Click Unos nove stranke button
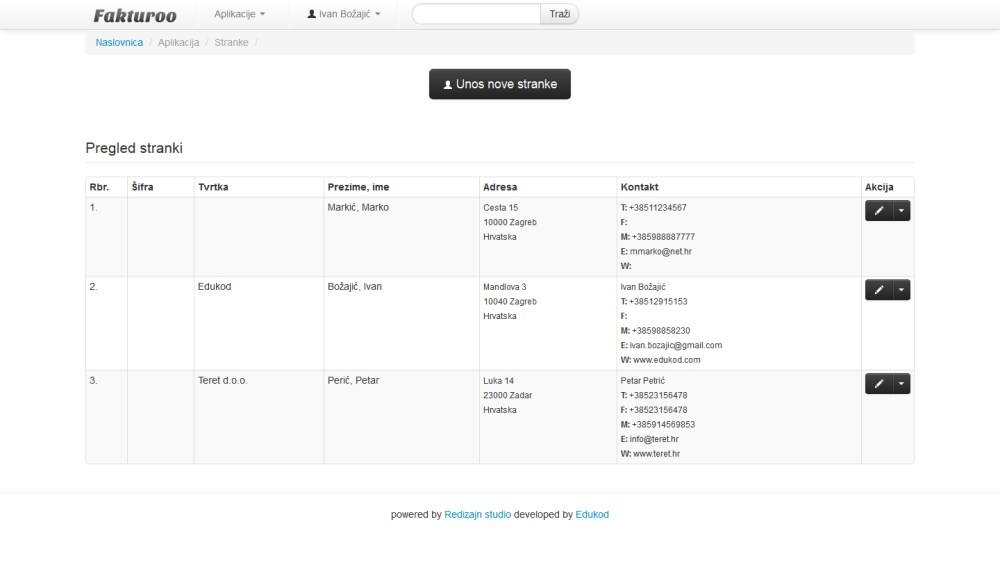Screen dimensions: 1000x563 pos(500,84)
